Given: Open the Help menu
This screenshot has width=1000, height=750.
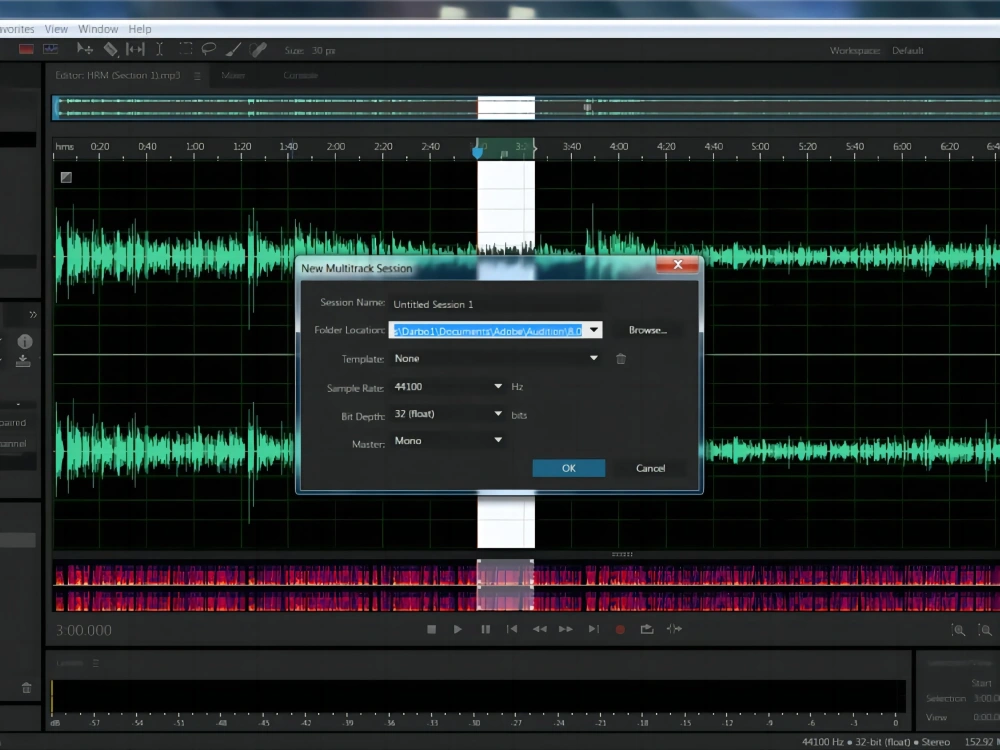Looking at the screenshot, I should pos(140,29).
